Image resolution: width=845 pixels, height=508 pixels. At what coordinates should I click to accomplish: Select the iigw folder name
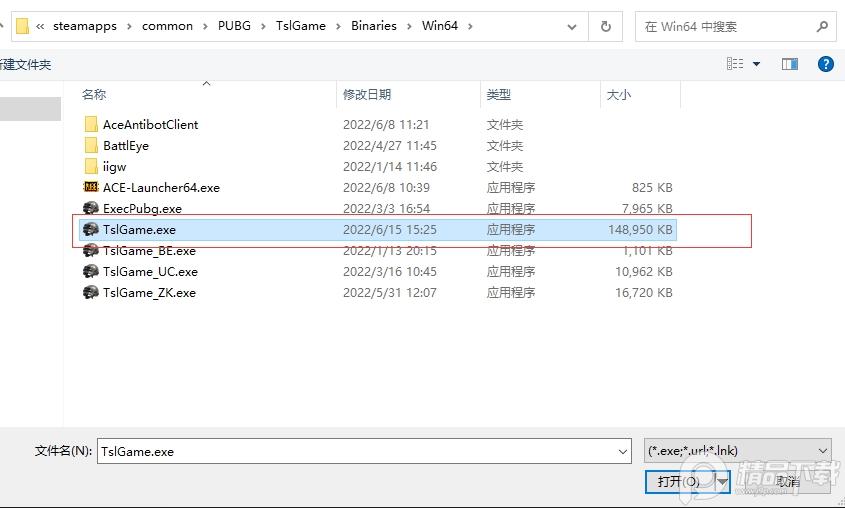pyautogui.click(x=114, y=167)
